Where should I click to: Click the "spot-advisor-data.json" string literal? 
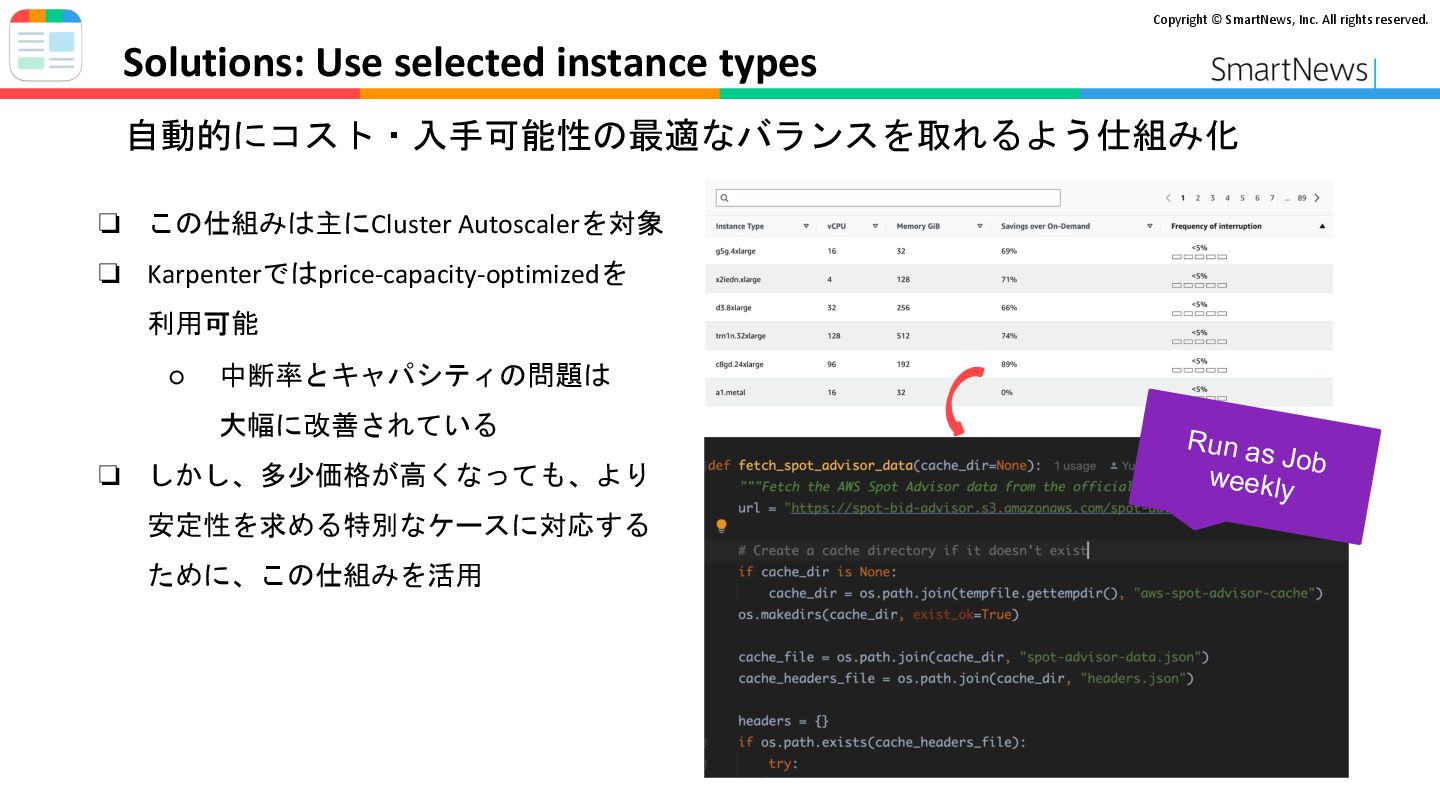pos(1111,657)
